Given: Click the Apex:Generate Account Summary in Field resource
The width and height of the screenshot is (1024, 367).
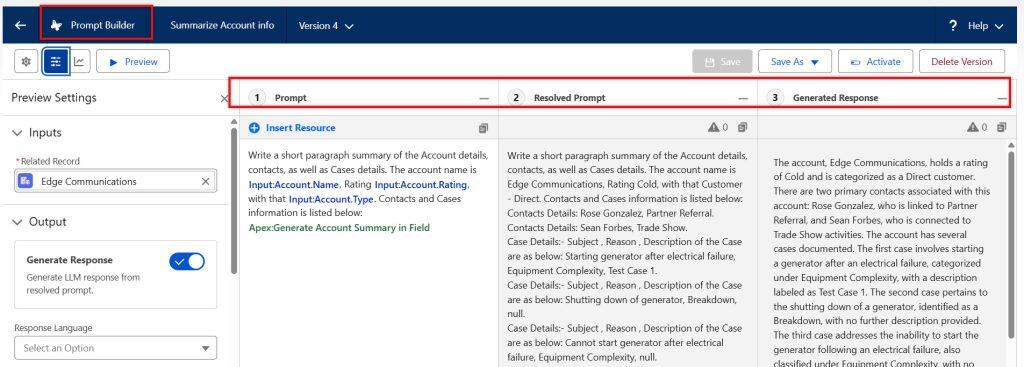Looking at the screenshot, I should 340,227.
